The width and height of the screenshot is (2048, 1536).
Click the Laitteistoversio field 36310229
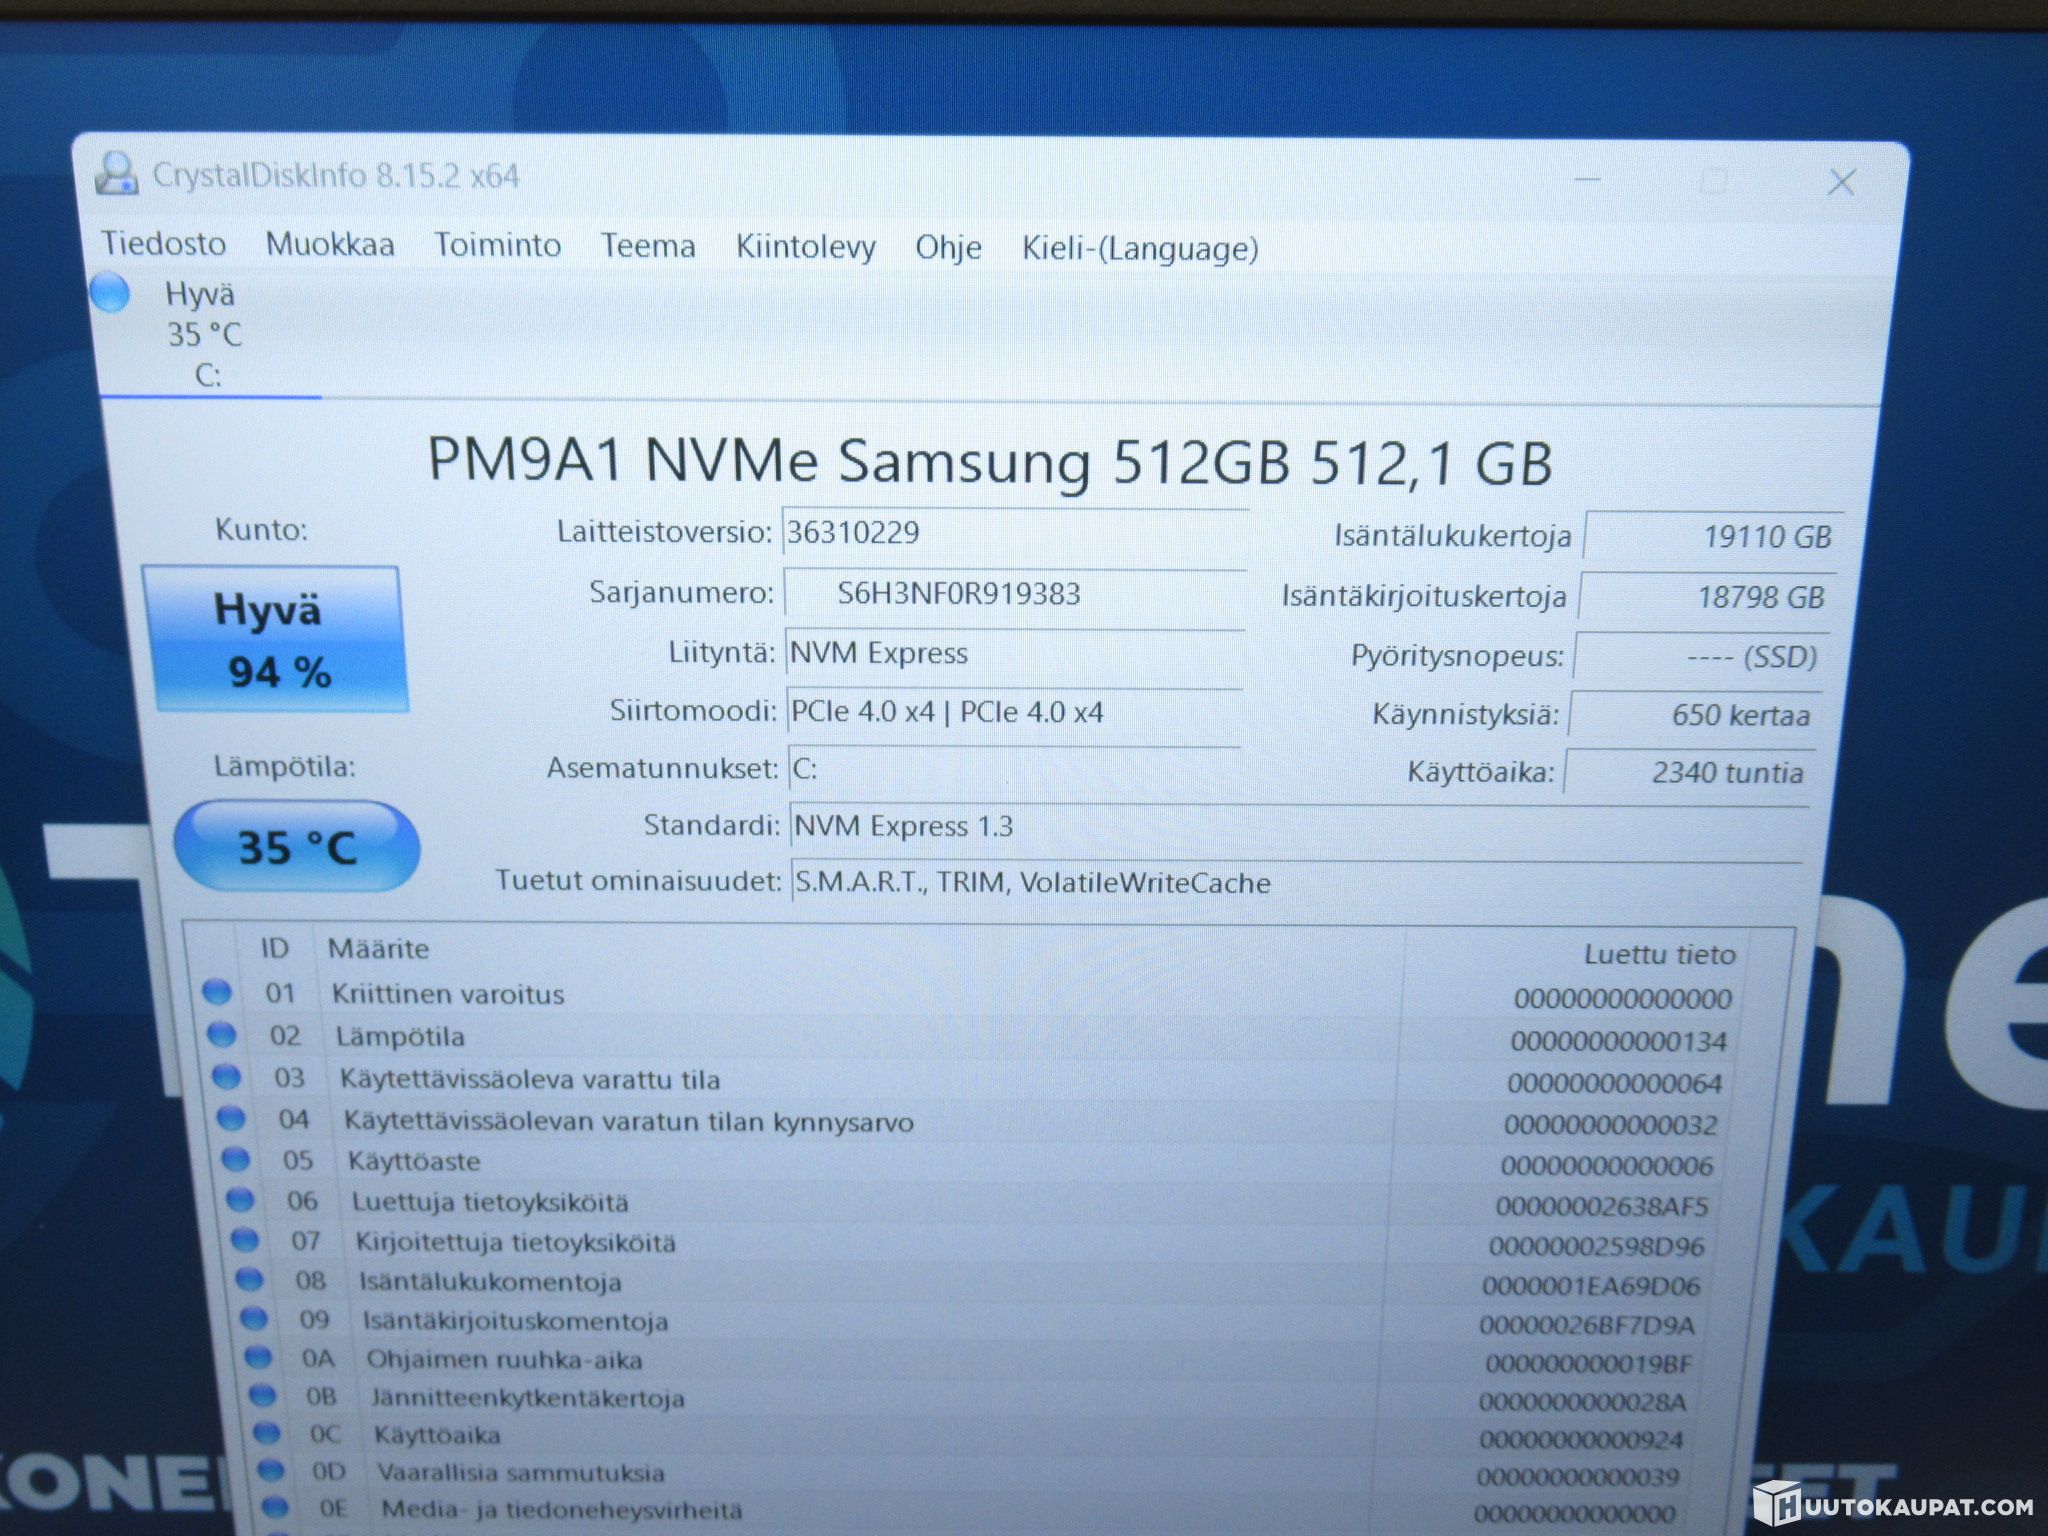coord(1014,533)
